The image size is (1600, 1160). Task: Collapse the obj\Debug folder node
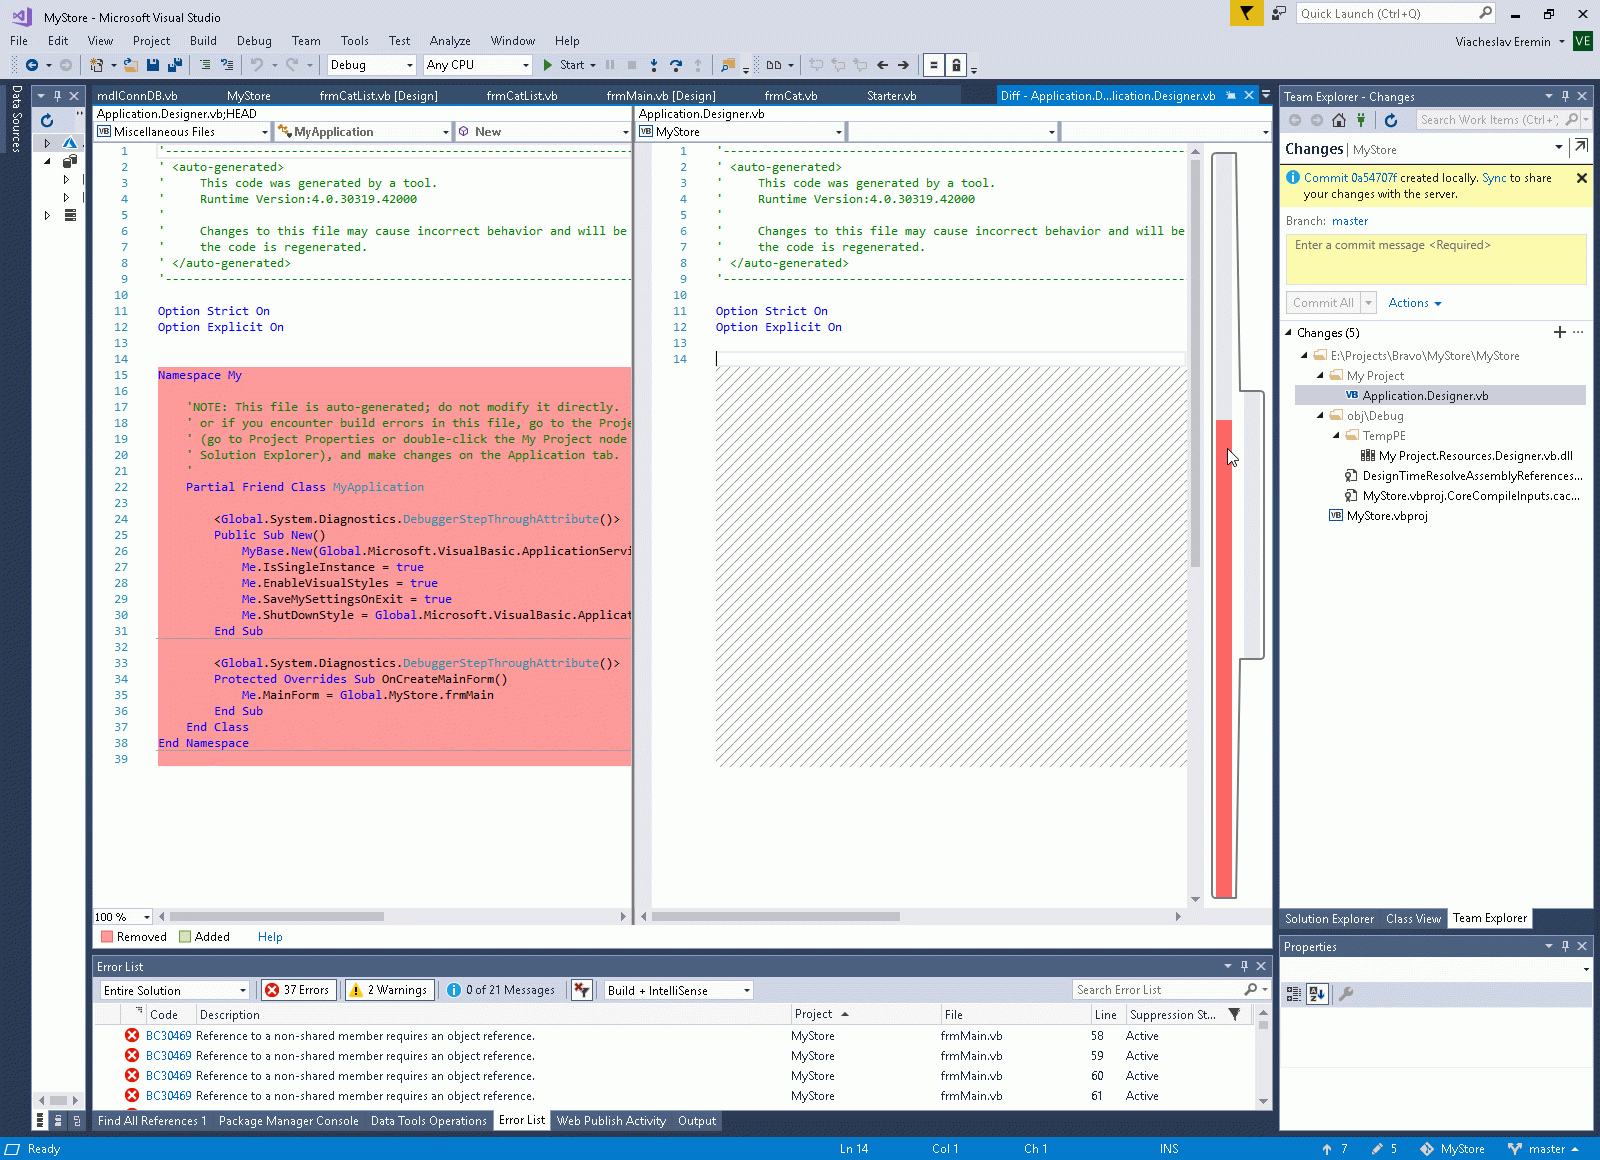[x=1320, y=416]
